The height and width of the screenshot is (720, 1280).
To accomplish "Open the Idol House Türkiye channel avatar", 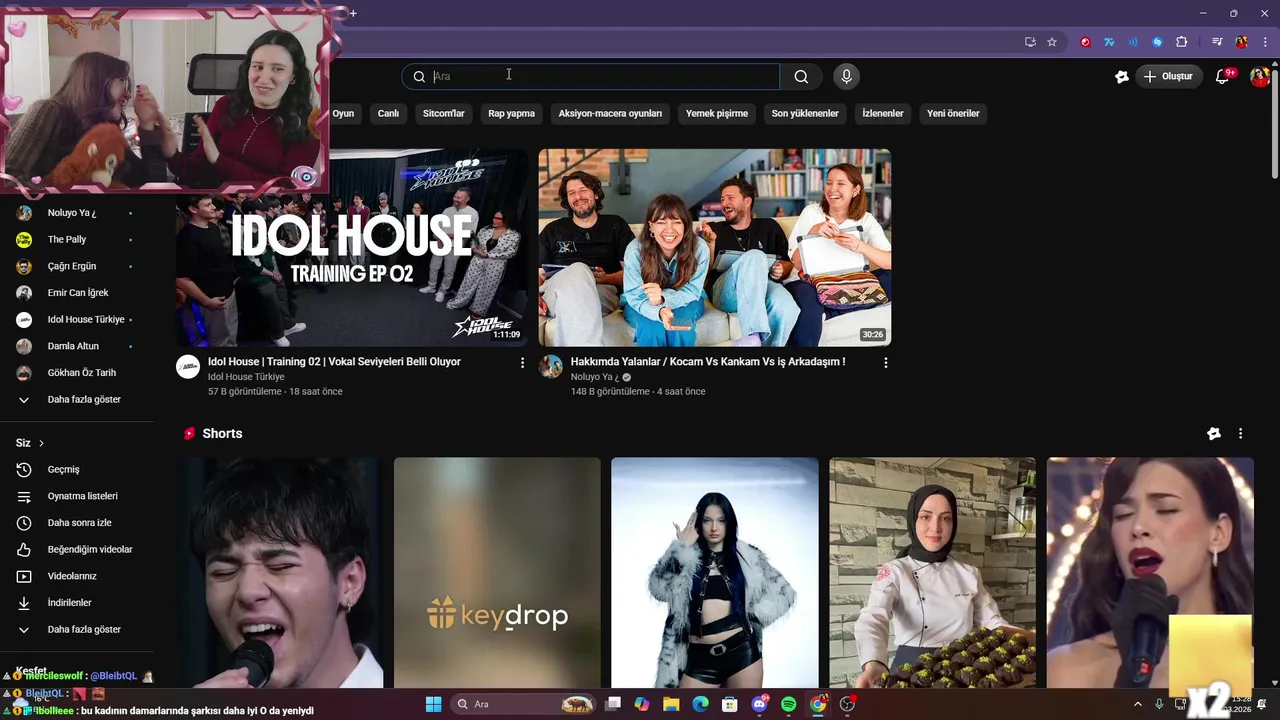I will pos(188,366).
